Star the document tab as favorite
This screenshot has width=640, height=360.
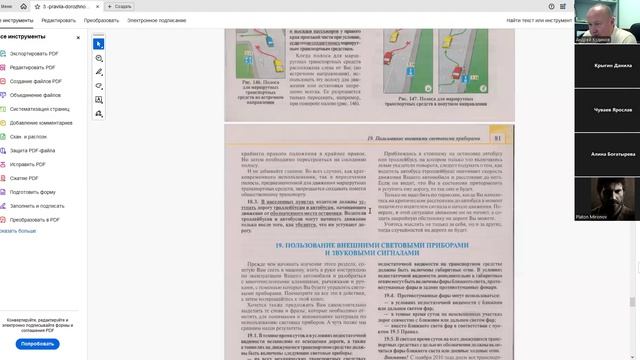click(x=37, y=7)
